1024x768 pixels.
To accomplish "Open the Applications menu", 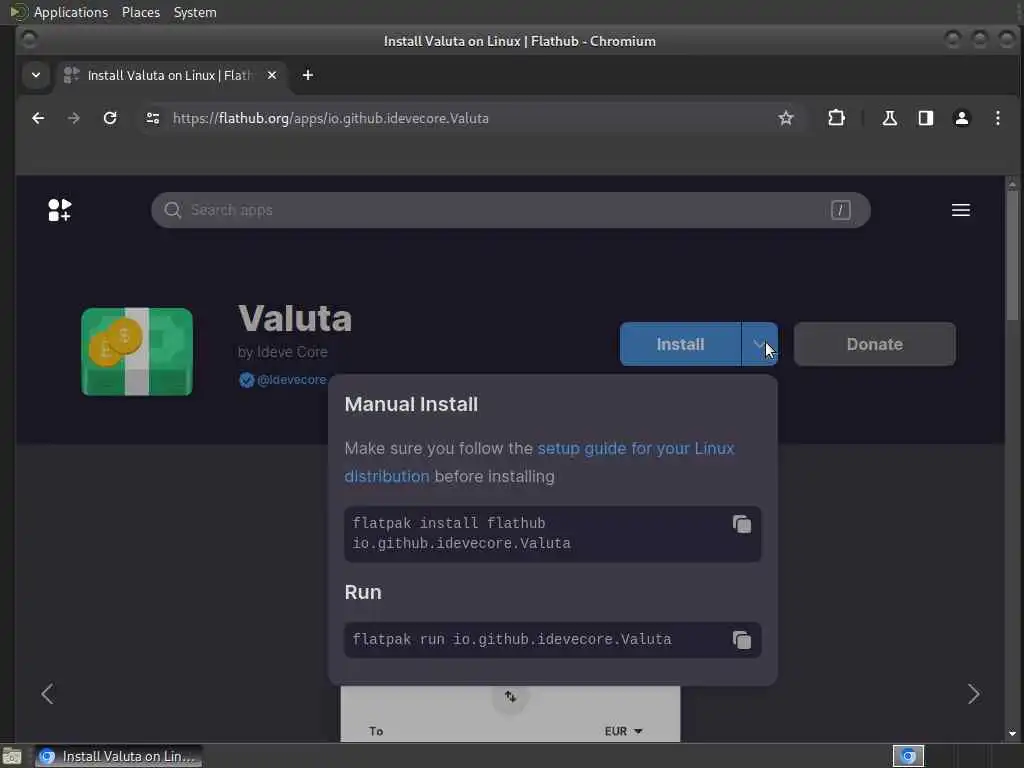I will click(x=71, y=12).
